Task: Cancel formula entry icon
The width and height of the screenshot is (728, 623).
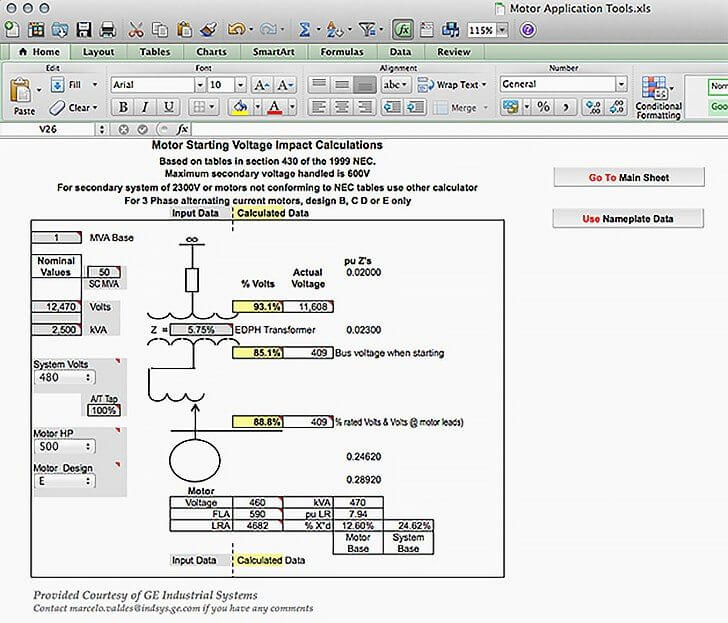Action: (x=124, y=130)
